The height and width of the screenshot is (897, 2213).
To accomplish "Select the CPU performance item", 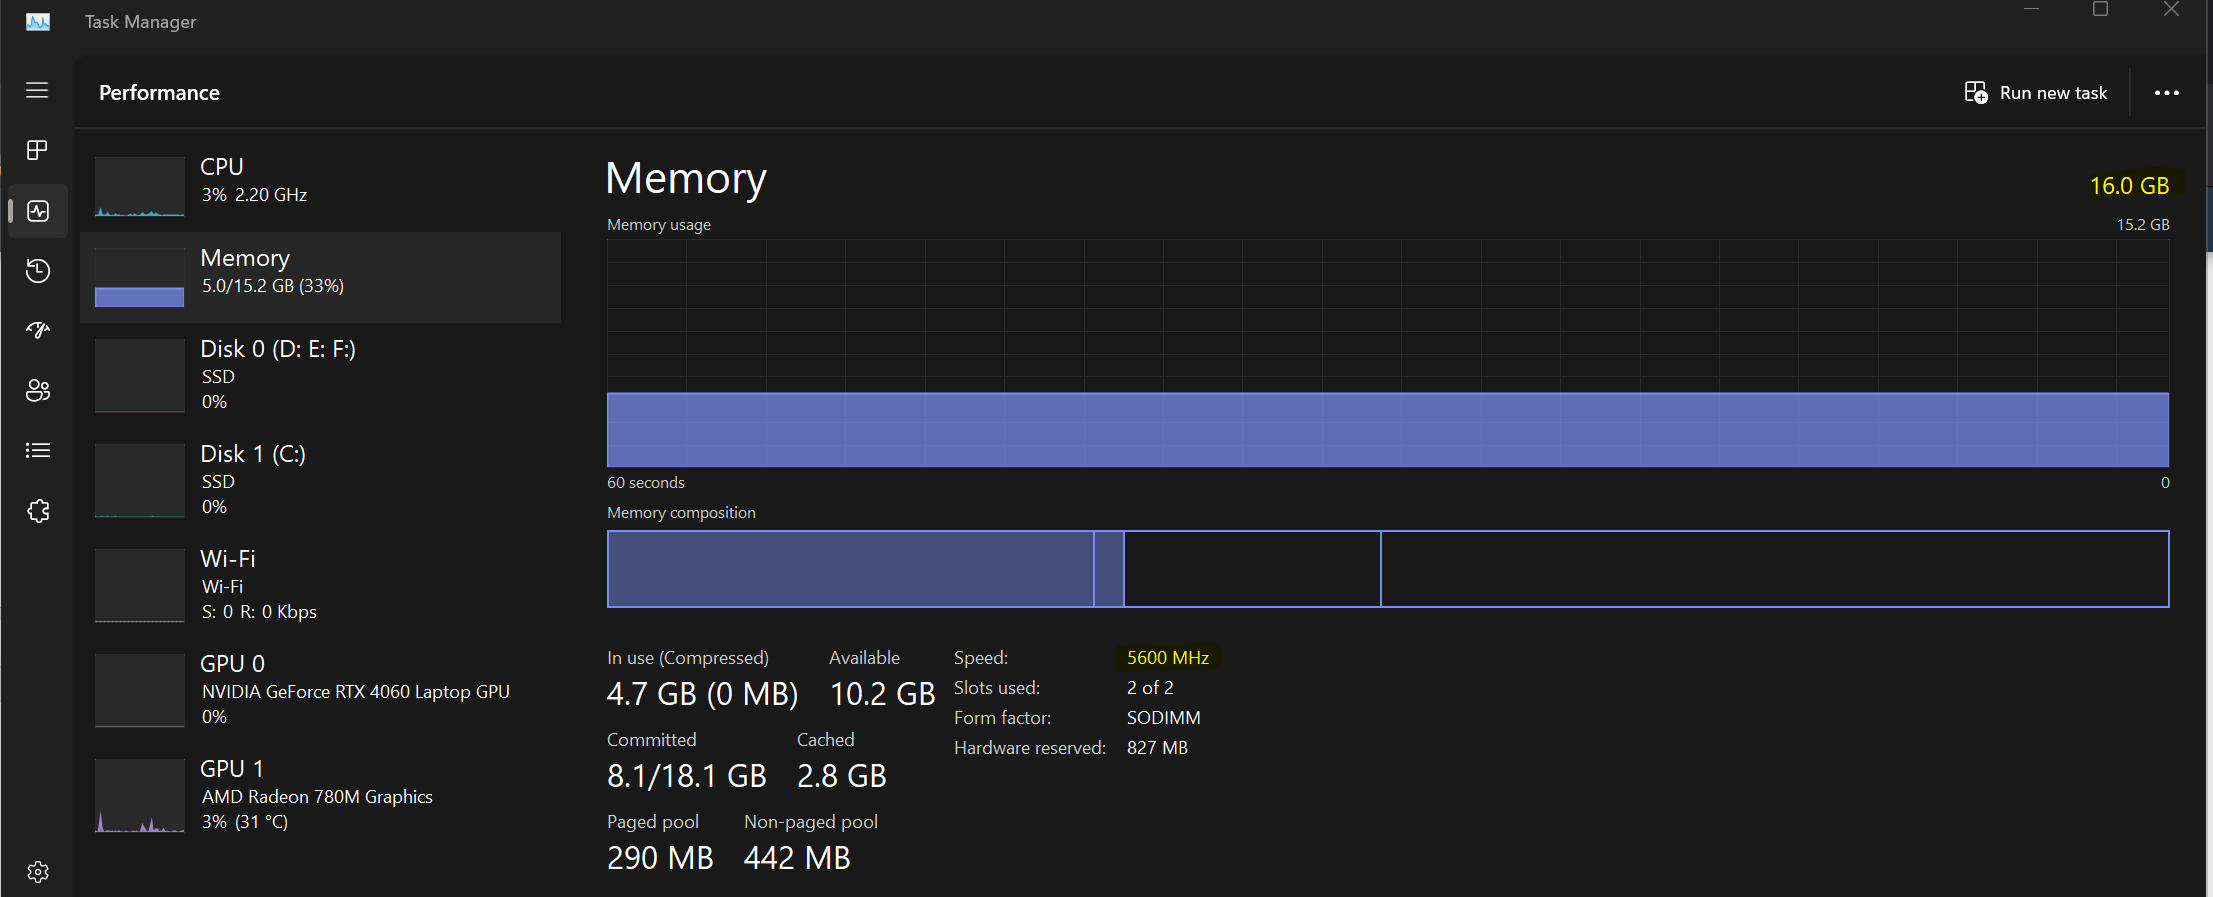I will (320, 186).
